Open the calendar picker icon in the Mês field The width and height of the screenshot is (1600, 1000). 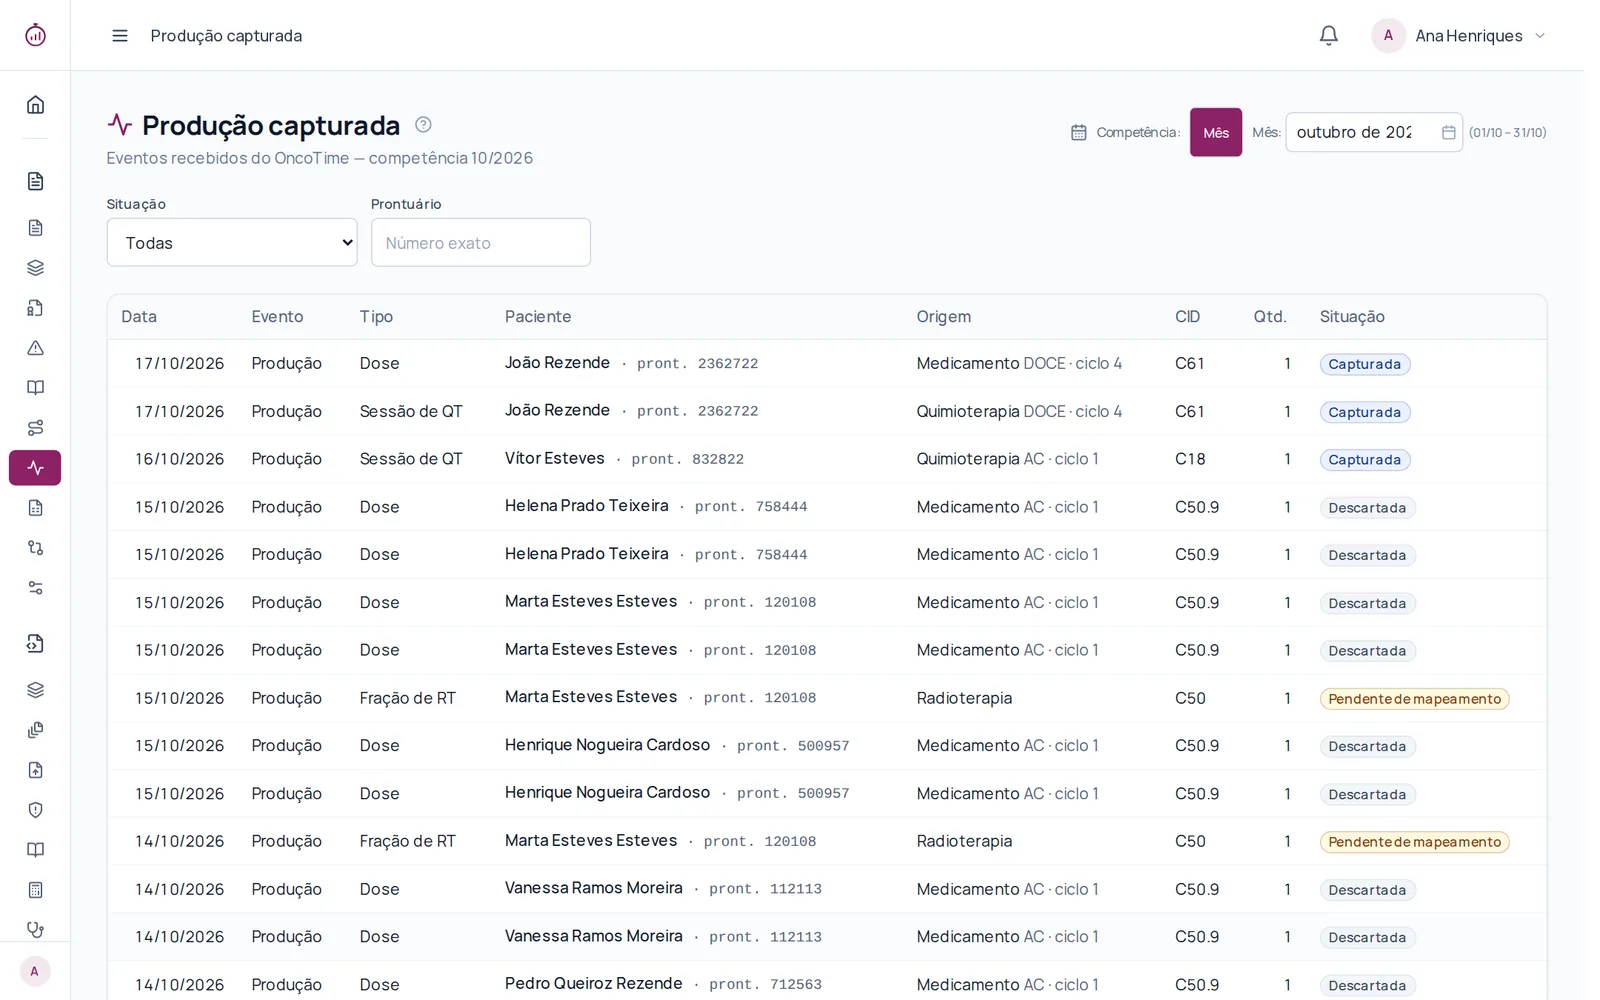1448,132
